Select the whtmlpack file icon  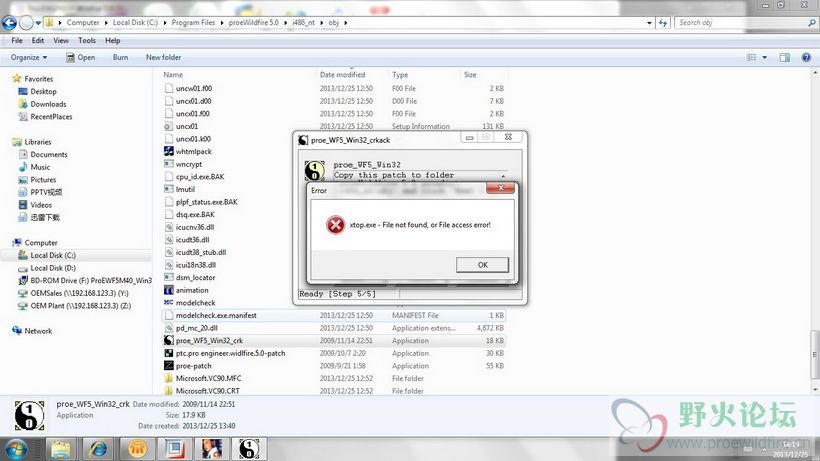tap(168, 151)
